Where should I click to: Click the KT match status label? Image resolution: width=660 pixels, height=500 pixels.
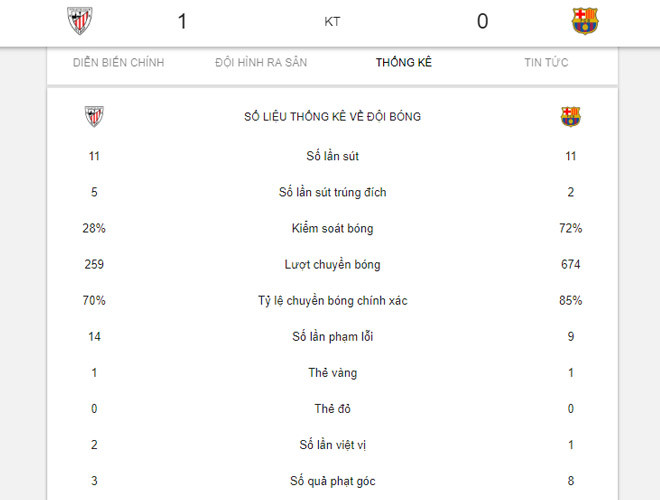point(332,21)
